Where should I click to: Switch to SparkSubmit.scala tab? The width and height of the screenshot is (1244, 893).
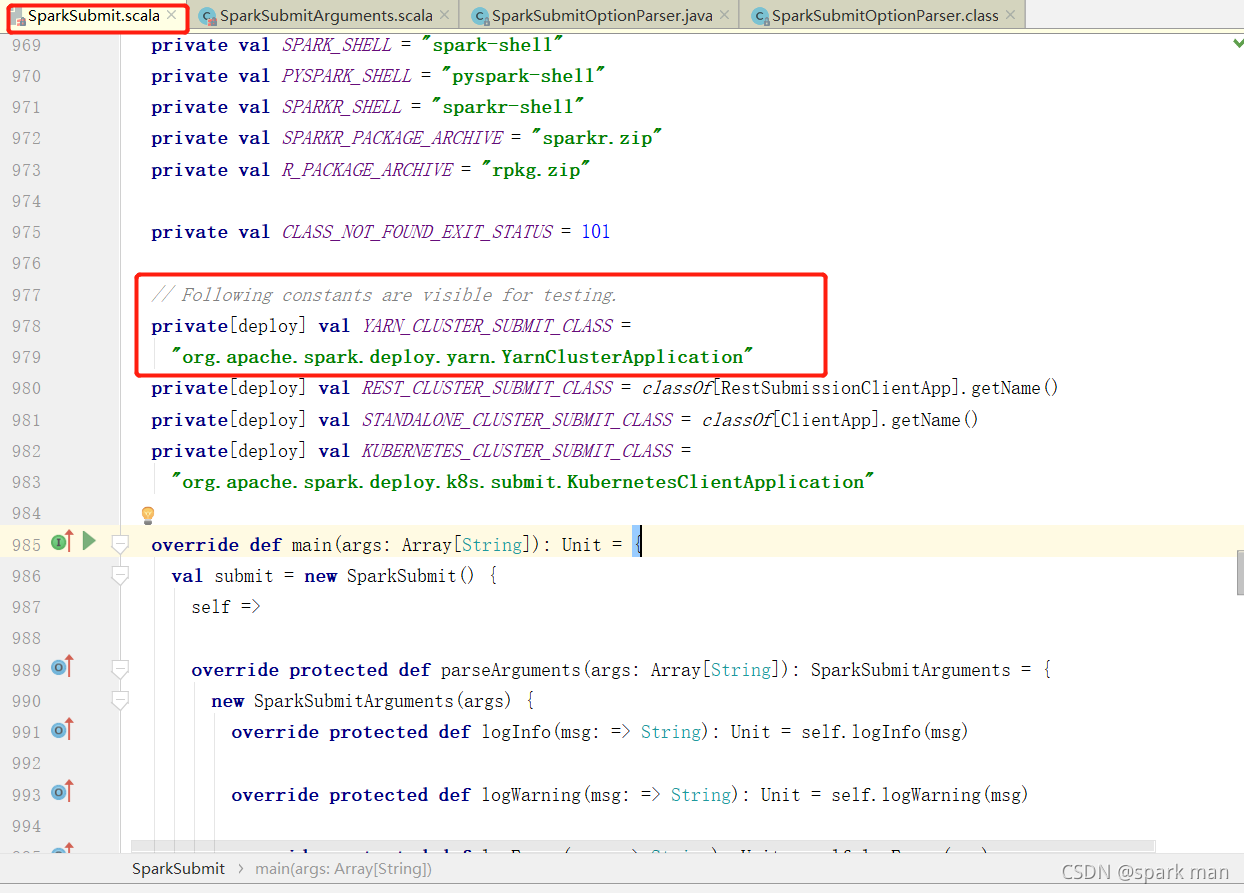pyautogui.click(x=93, y=16)
